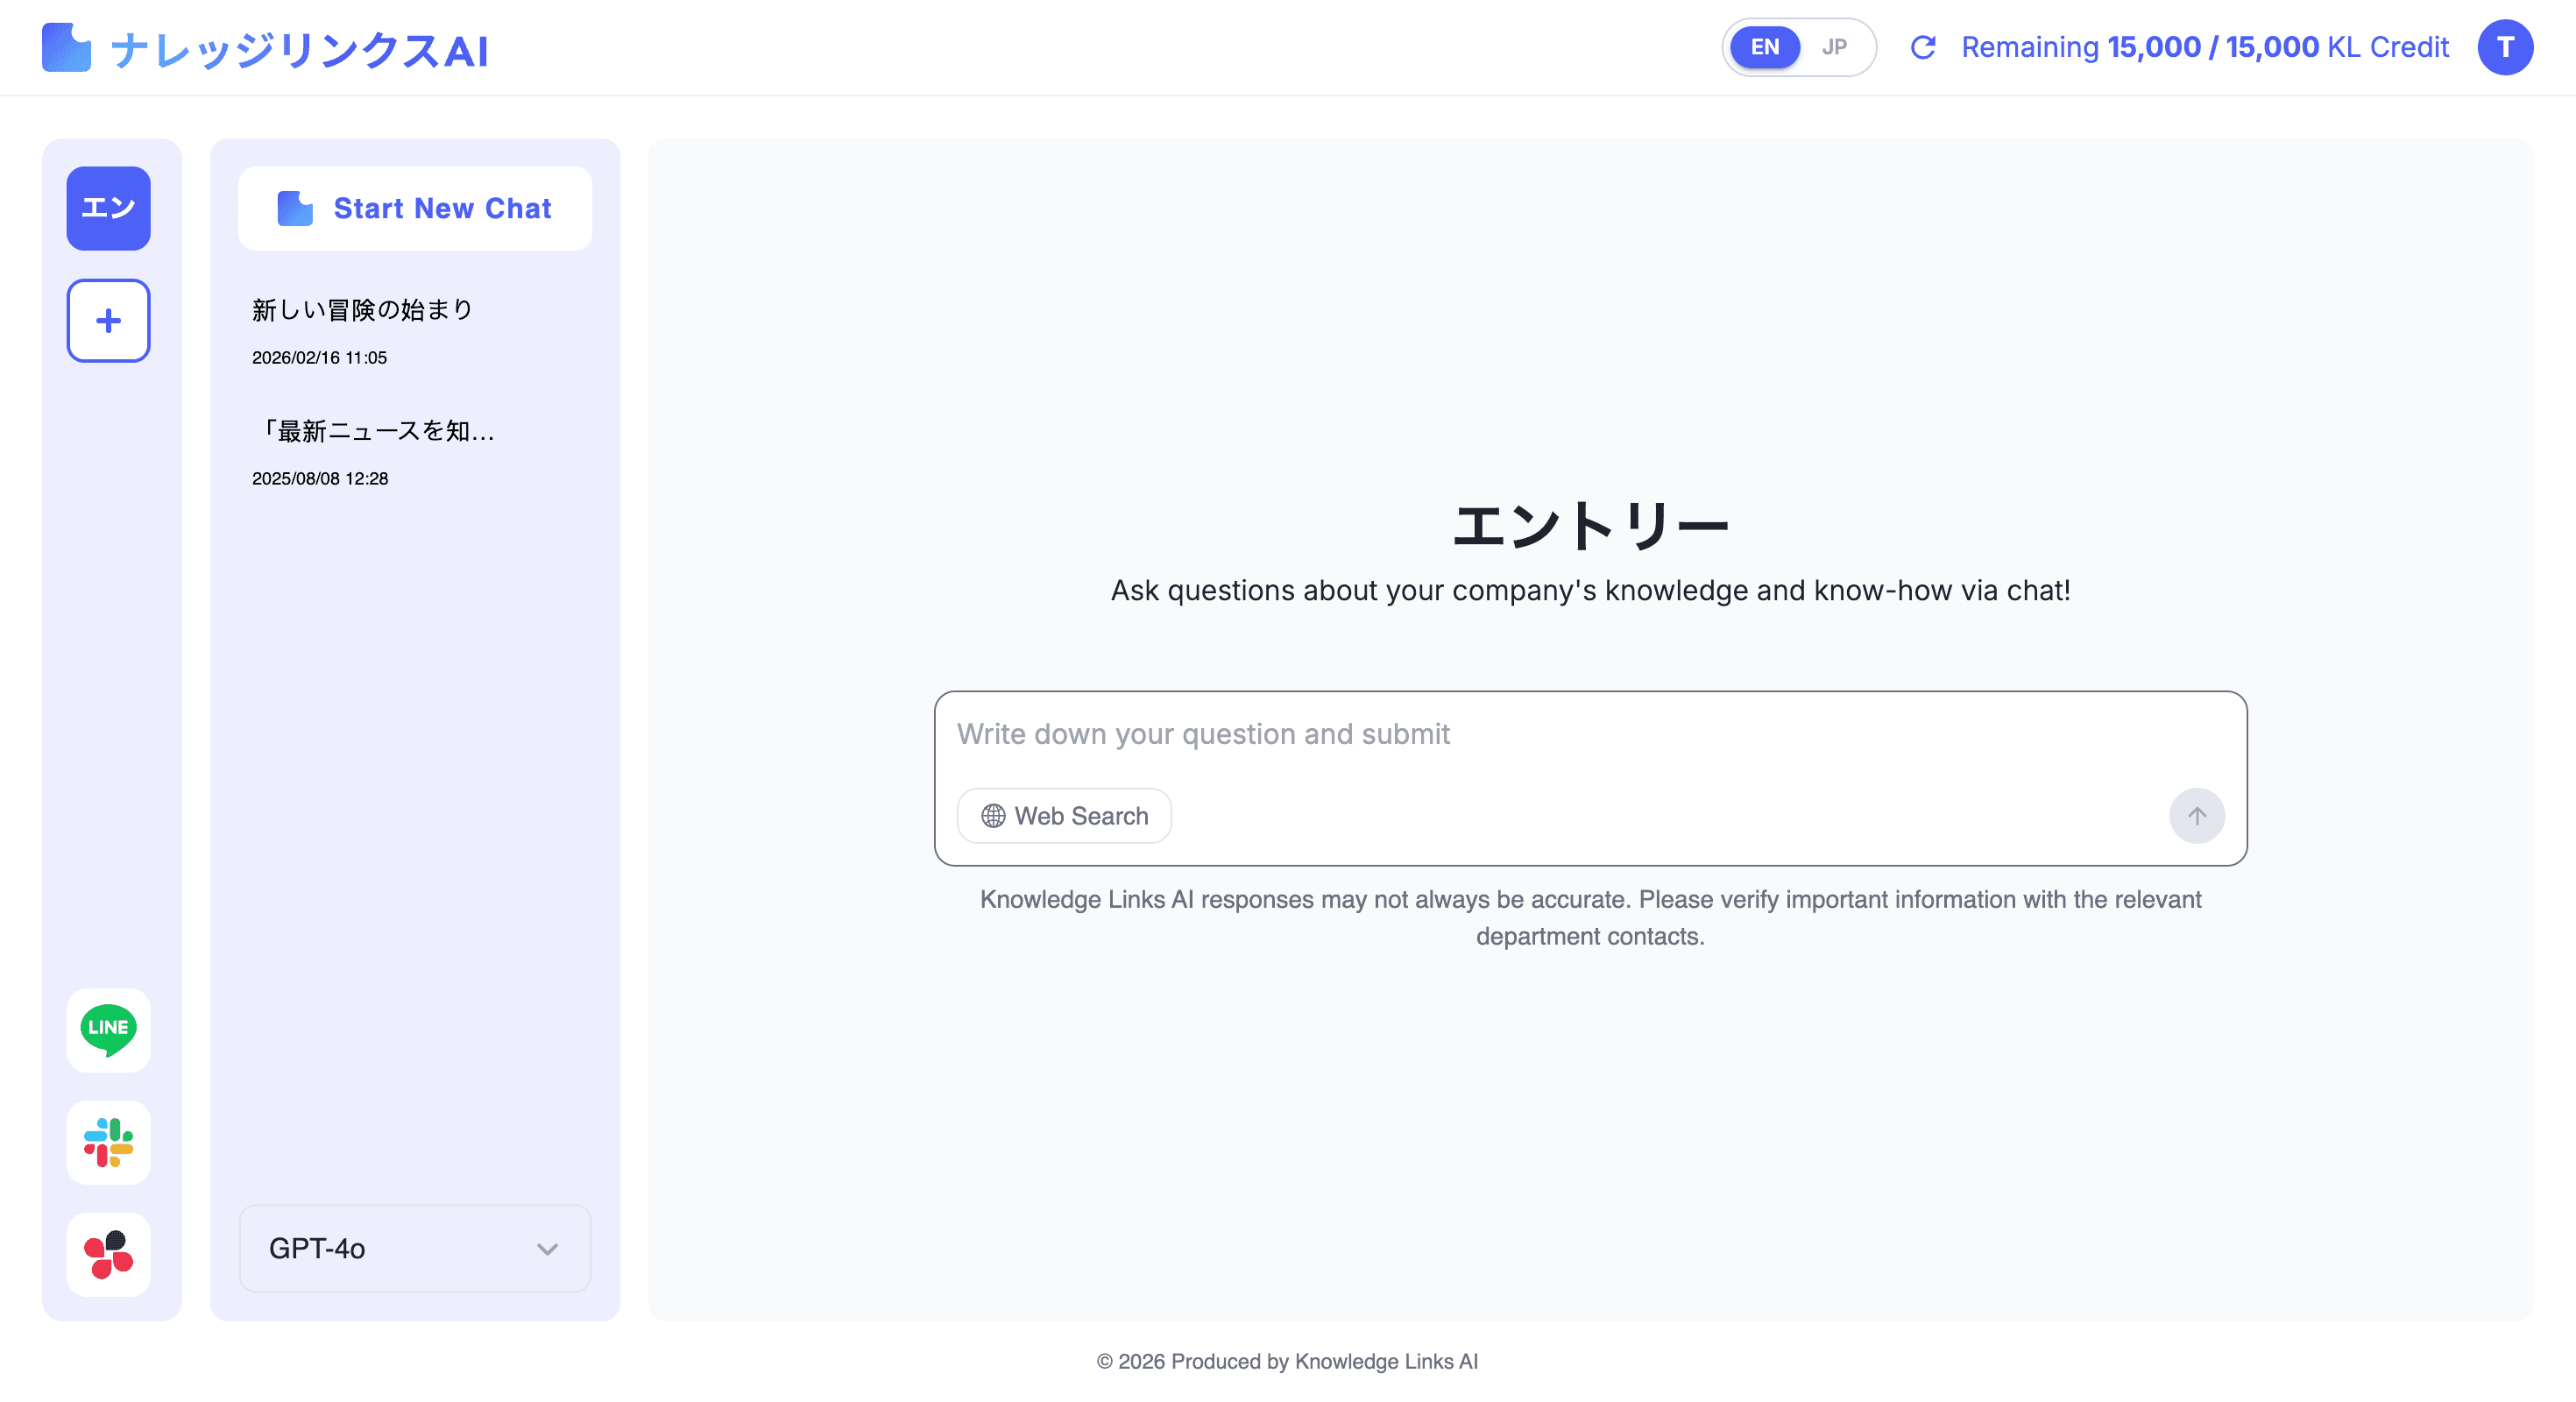Open the user avatar T menu
This screenshot has width=2576, height=1402.
point(2504,47)
